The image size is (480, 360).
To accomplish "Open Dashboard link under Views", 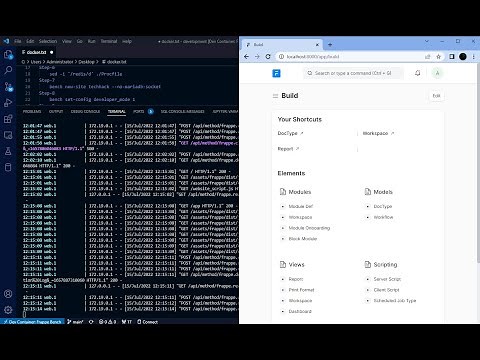I will click(300, 311).
